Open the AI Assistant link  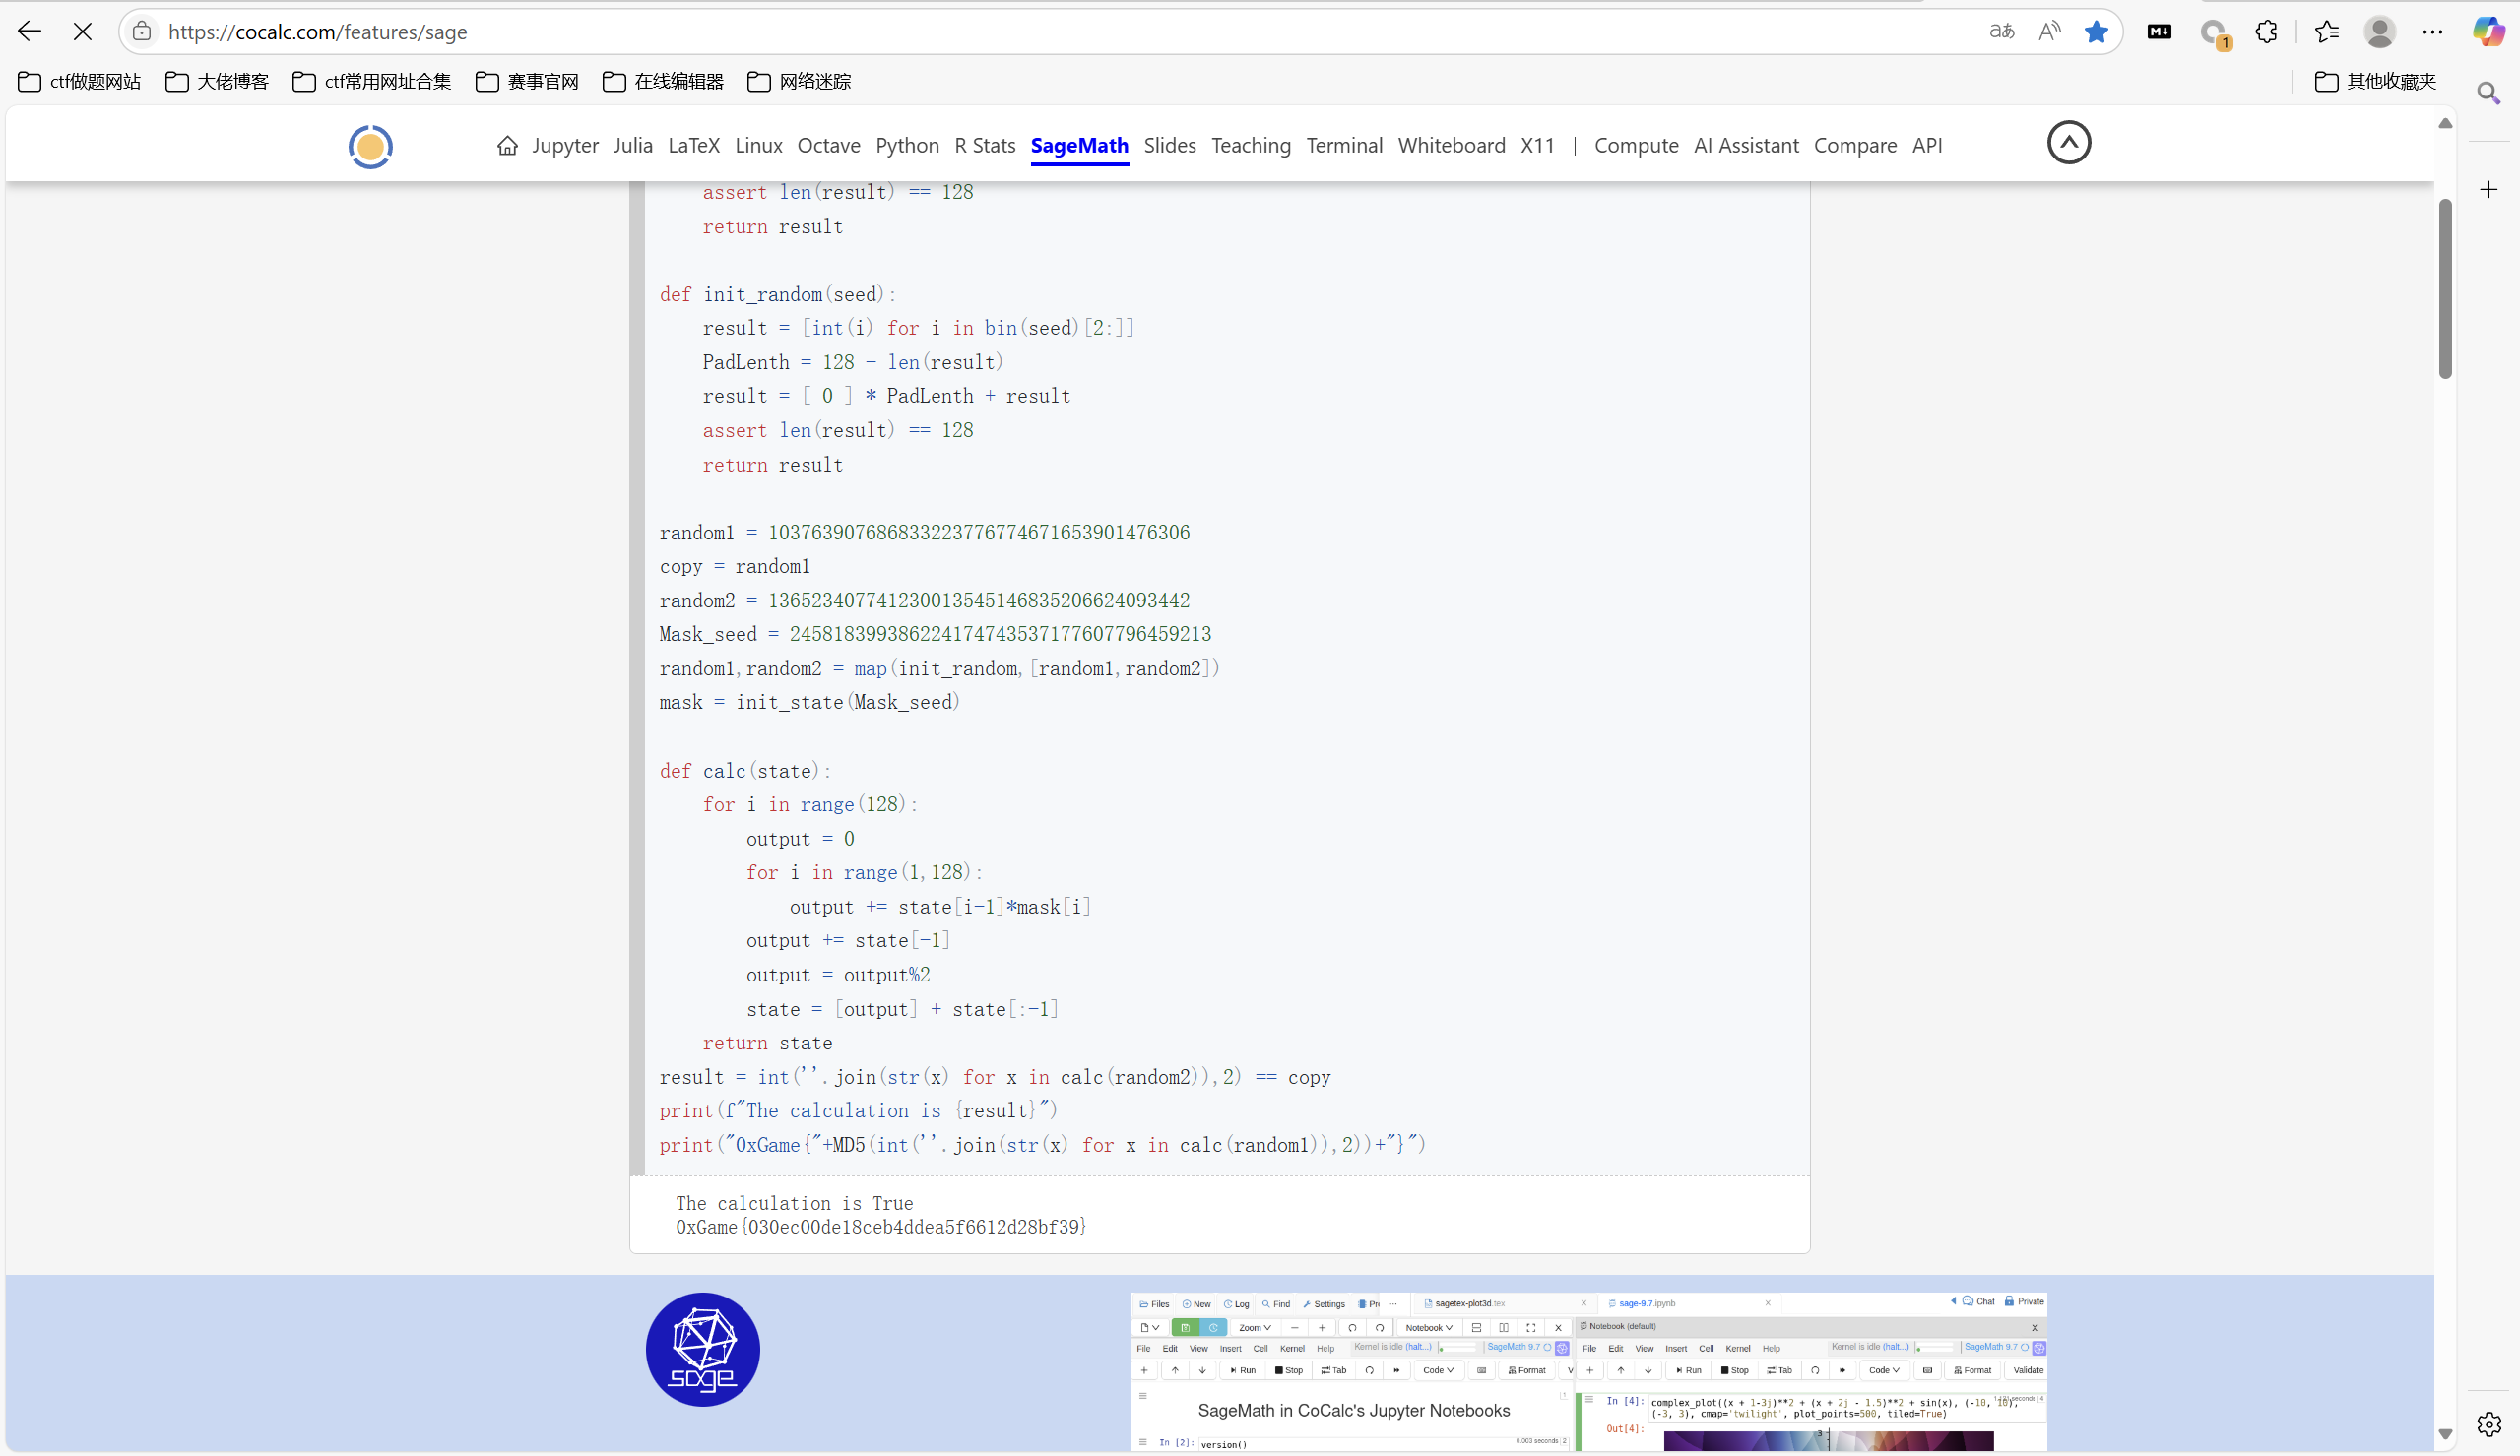[1746, 146]
